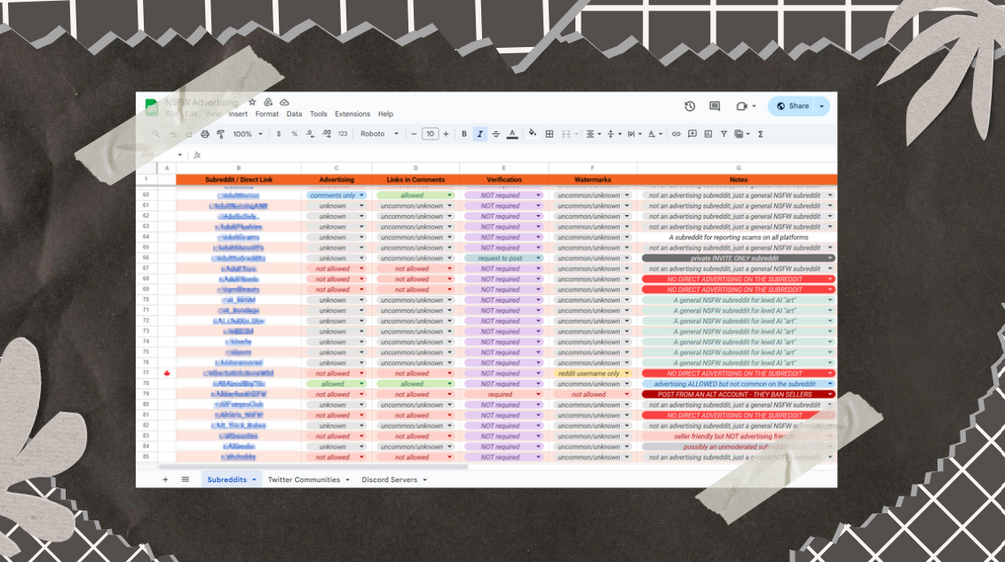The image size is (1005, 562).
Task: Open the name box dropdown arrow
Action: point(179,155)
